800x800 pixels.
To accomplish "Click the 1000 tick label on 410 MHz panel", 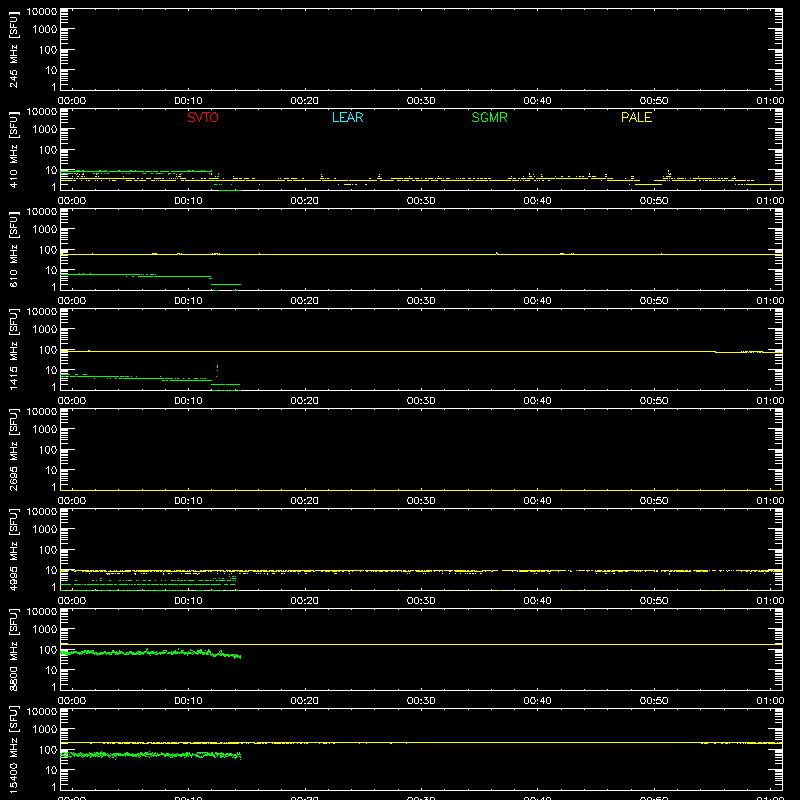I will pos(45,130).
